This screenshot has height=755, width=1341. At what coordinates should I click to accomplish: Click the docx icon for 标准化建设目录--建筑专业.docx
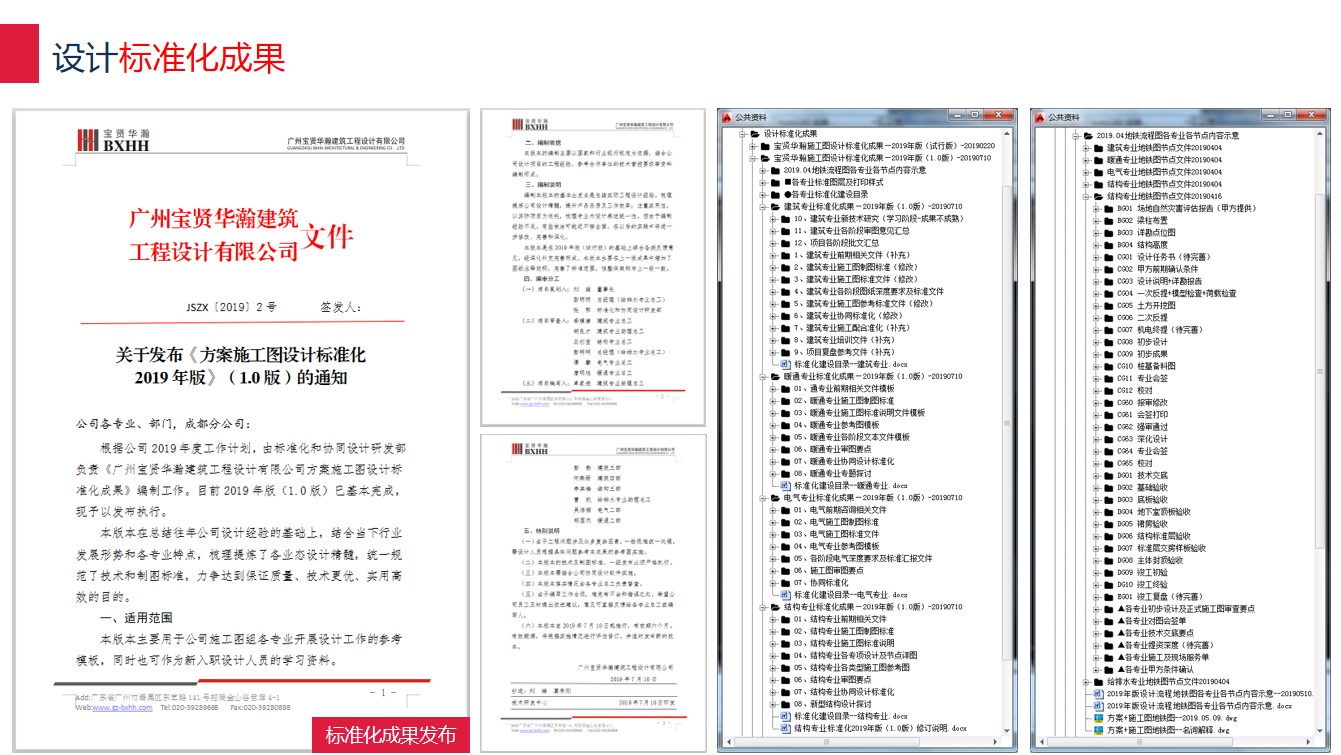[x=785, y=365]
